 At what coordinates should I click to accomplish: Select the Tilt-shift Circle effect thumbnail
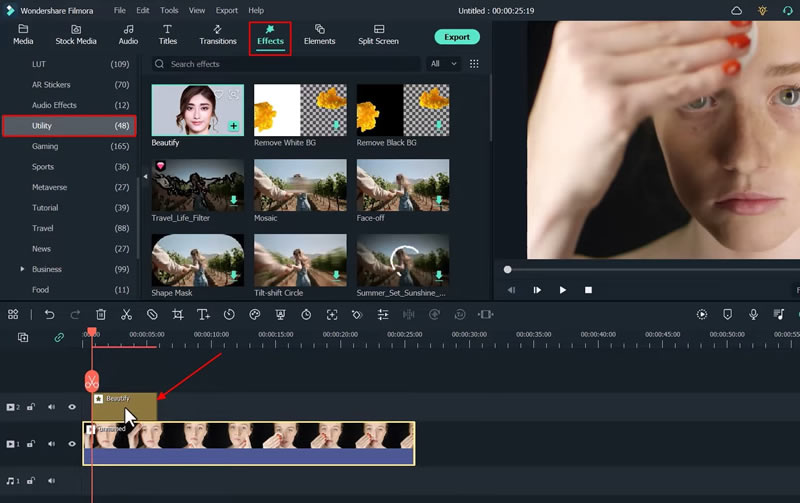[300, 260]
